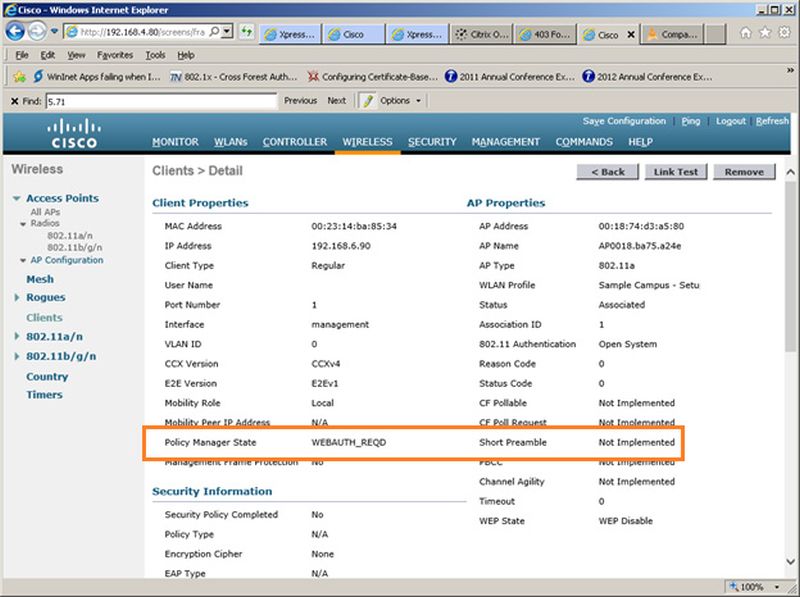Image resolution: width=800 pixels, height=597 pixels.
Task: Expand the Rogues tree
Action: pyautogui.click(x=17, y=297)
